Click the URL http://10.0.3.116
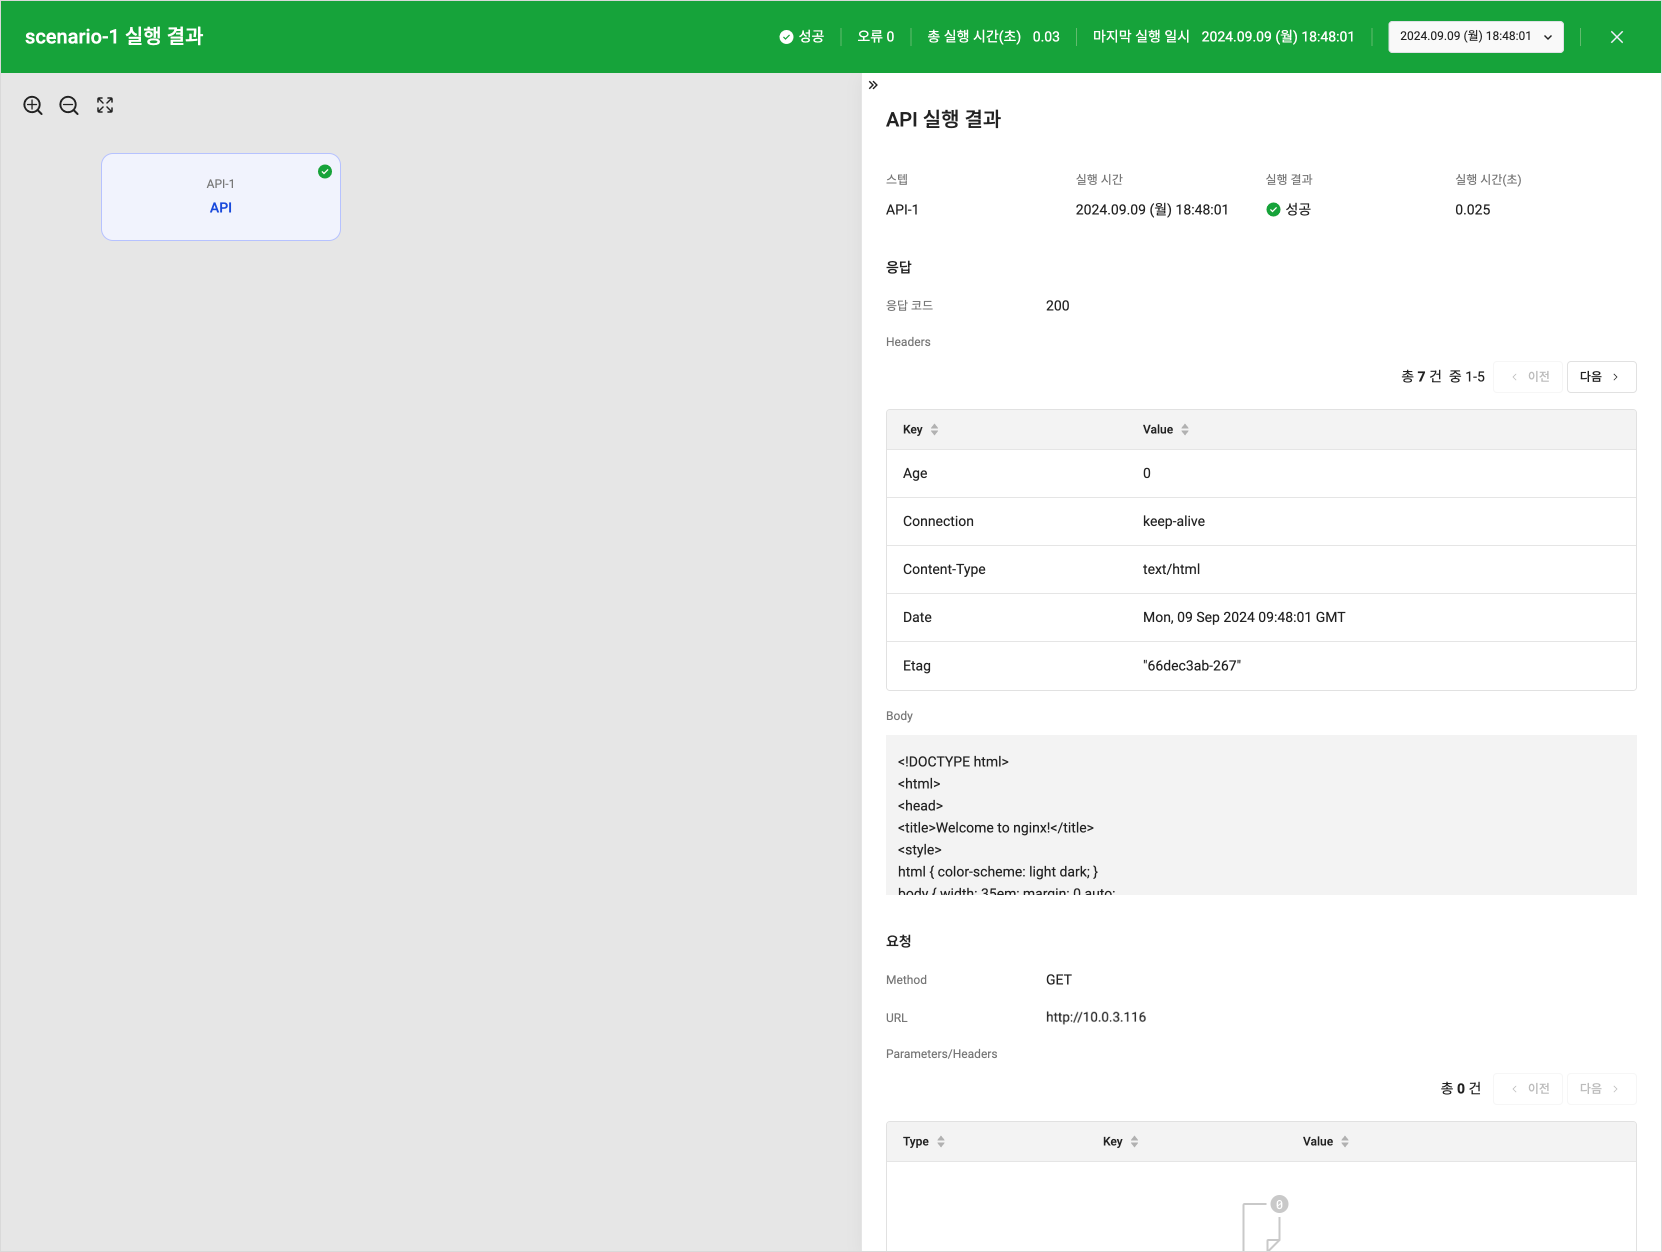 (1096, 1017)
